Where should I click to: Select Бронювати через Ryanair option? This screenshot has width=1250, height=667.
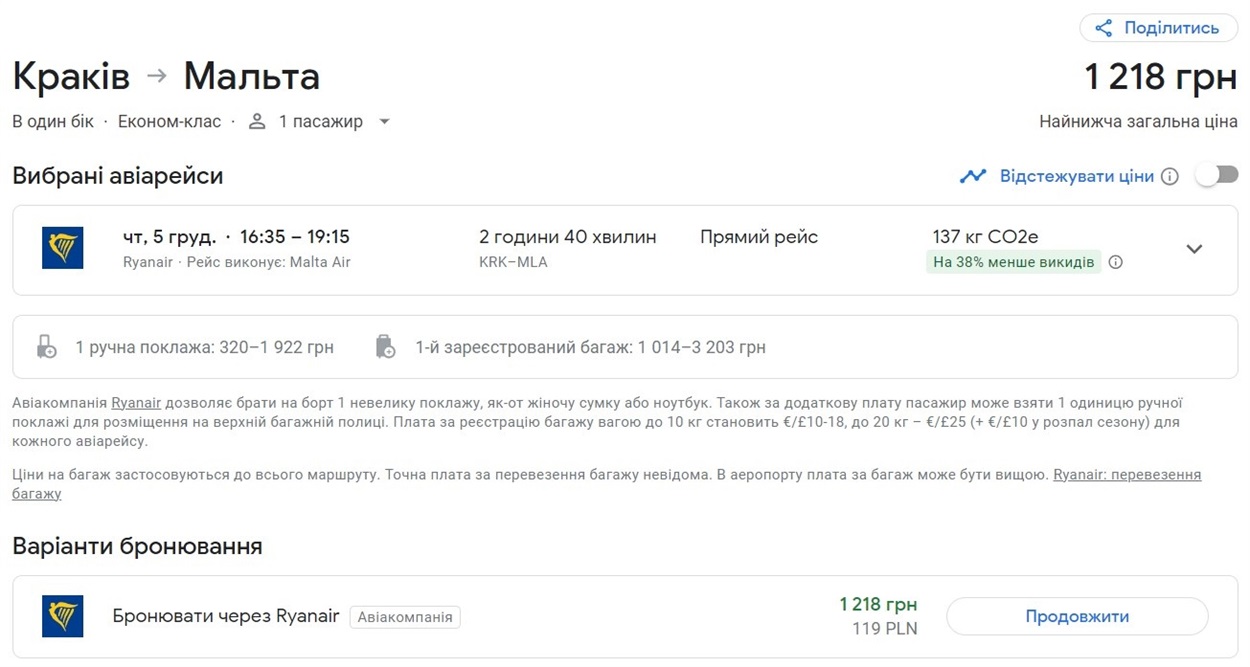(226, 616)
